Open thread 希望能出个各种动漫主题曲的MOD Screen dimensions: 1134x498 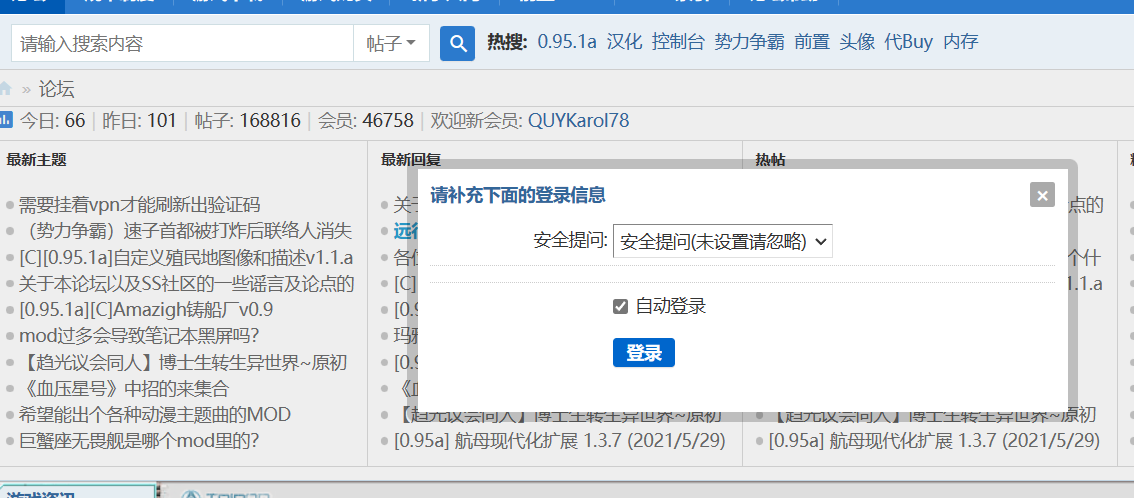[x=155, y=415]
